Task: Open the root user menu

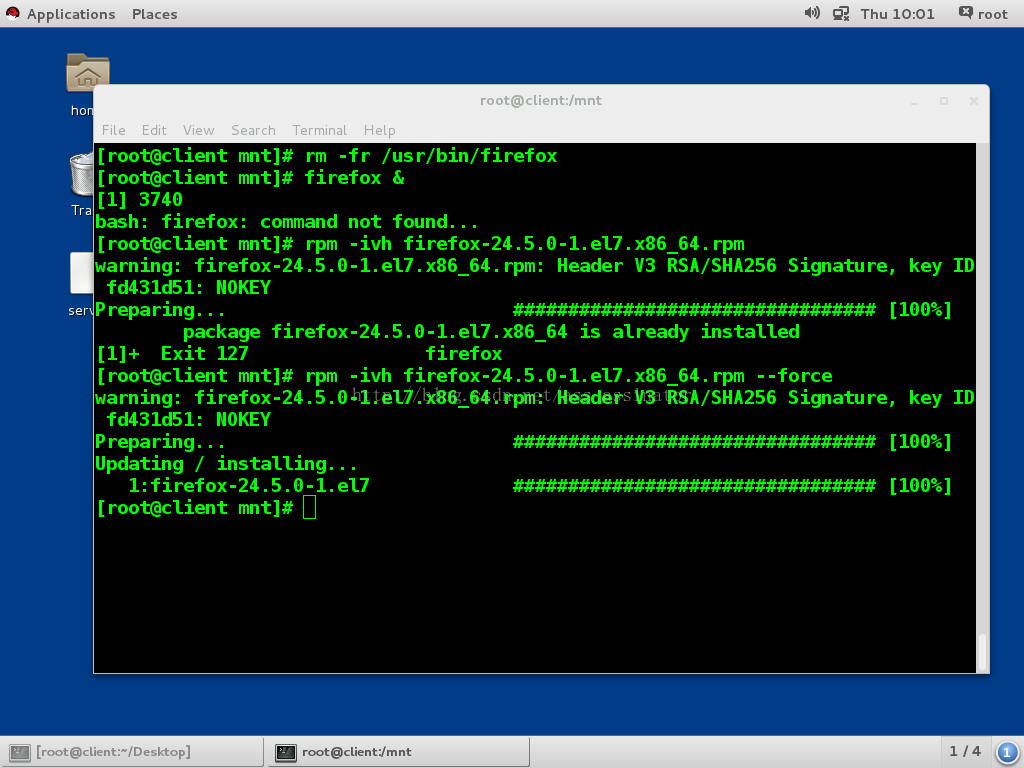Action: (x=983, y=14)
